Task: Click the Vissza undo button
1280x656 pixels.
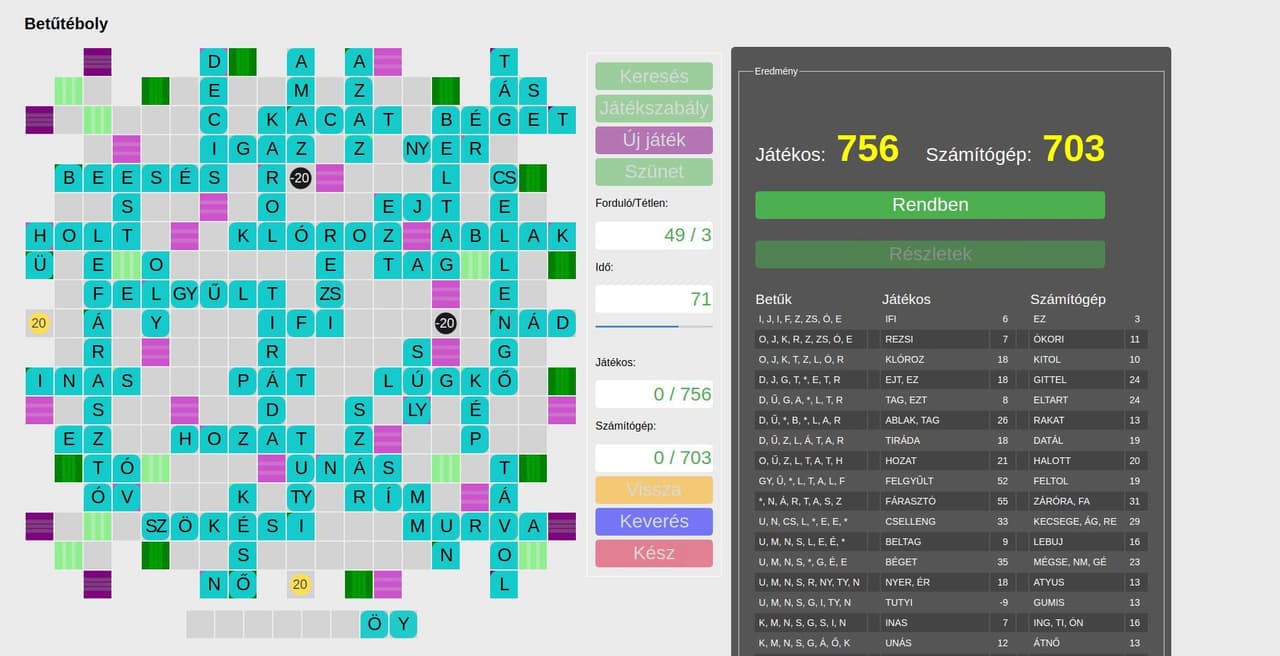Action: tap(654, 490)
